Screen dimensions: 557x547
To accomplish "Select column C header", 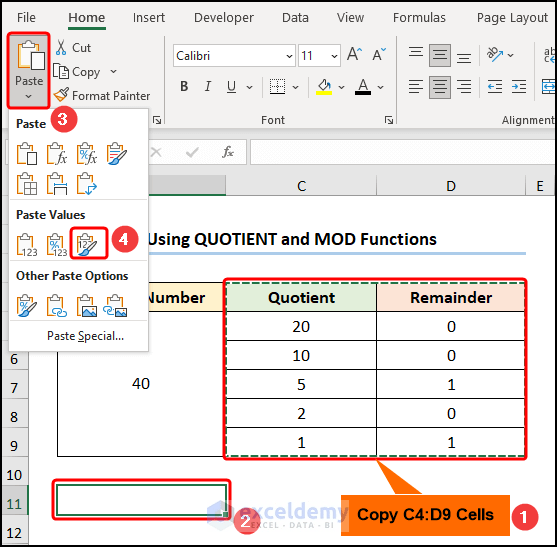I will coord(301,186).
